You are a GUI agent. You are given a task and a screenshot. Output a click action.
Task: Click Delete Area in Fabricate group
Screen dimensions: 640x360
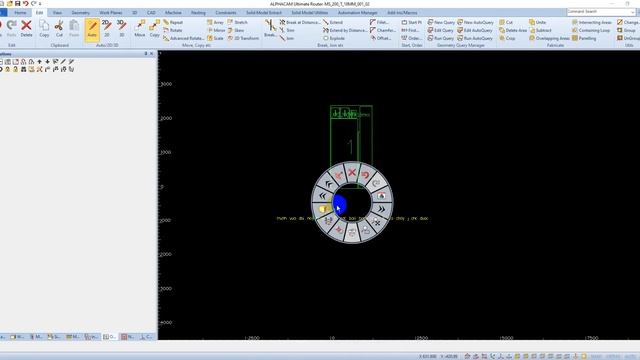click(513, 30)
